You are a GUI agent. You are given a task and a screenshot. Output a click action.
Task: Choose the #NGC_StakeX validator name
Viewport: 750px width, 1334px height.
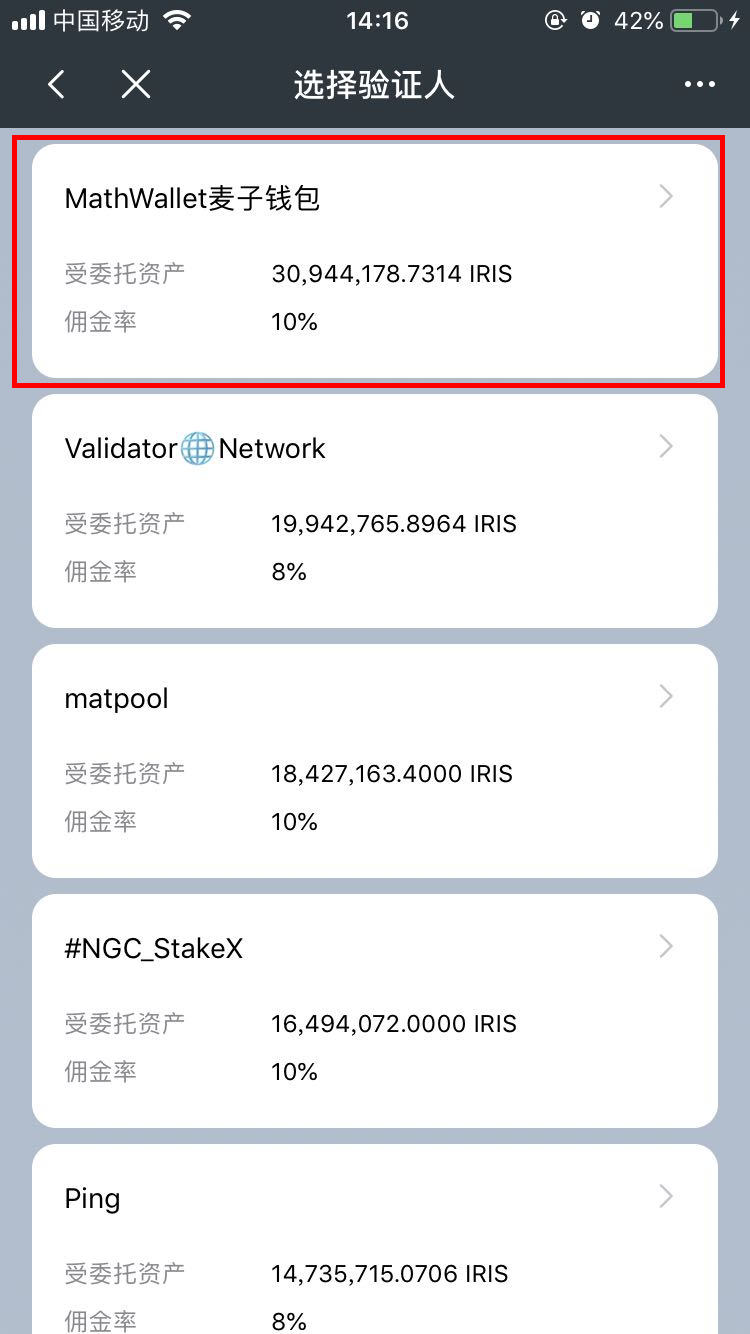pos(154,948)
